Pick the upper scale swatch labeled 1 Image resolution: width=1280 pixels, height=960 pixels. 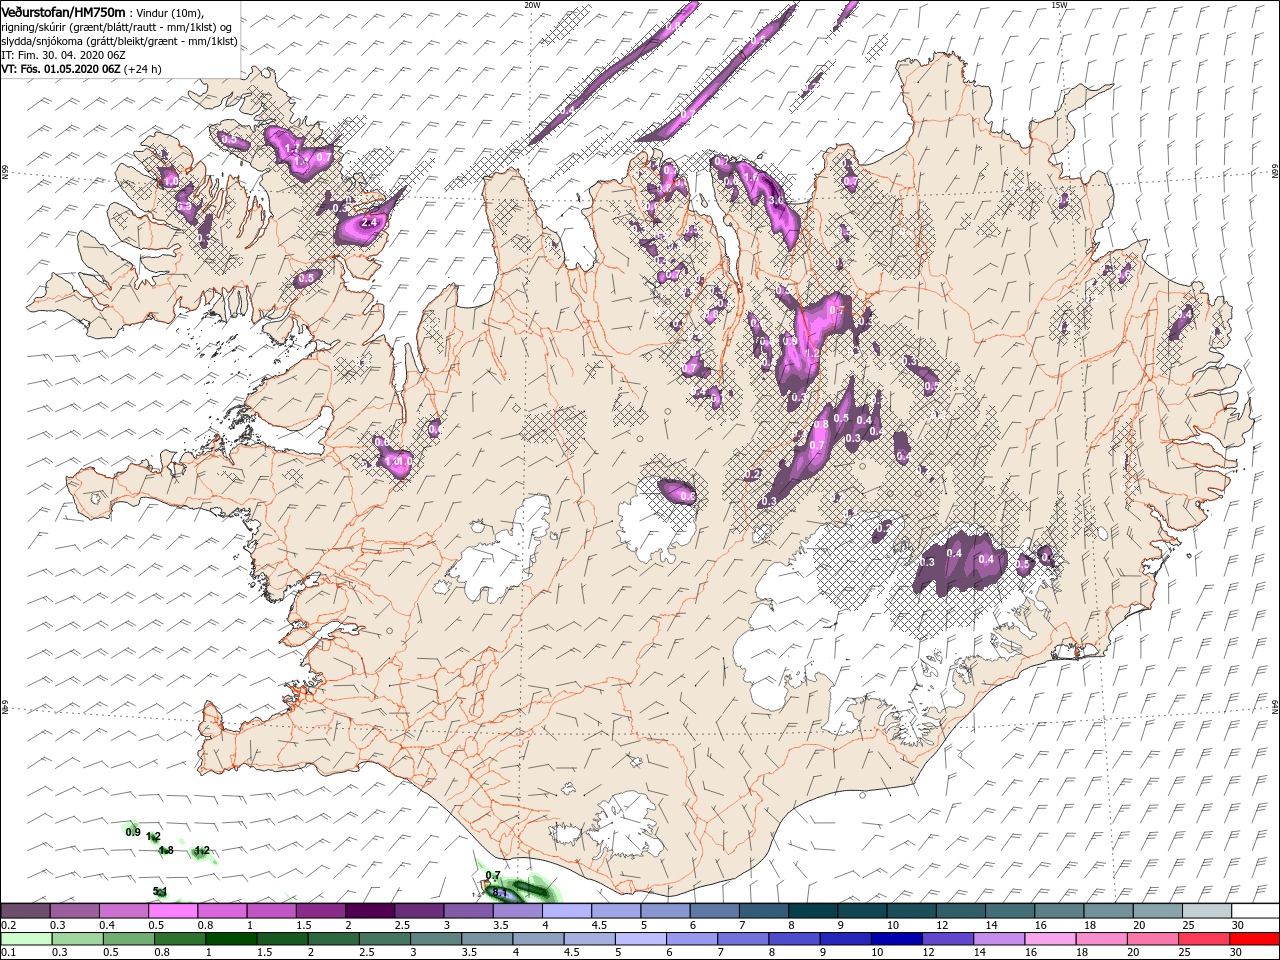pos(271,911)
